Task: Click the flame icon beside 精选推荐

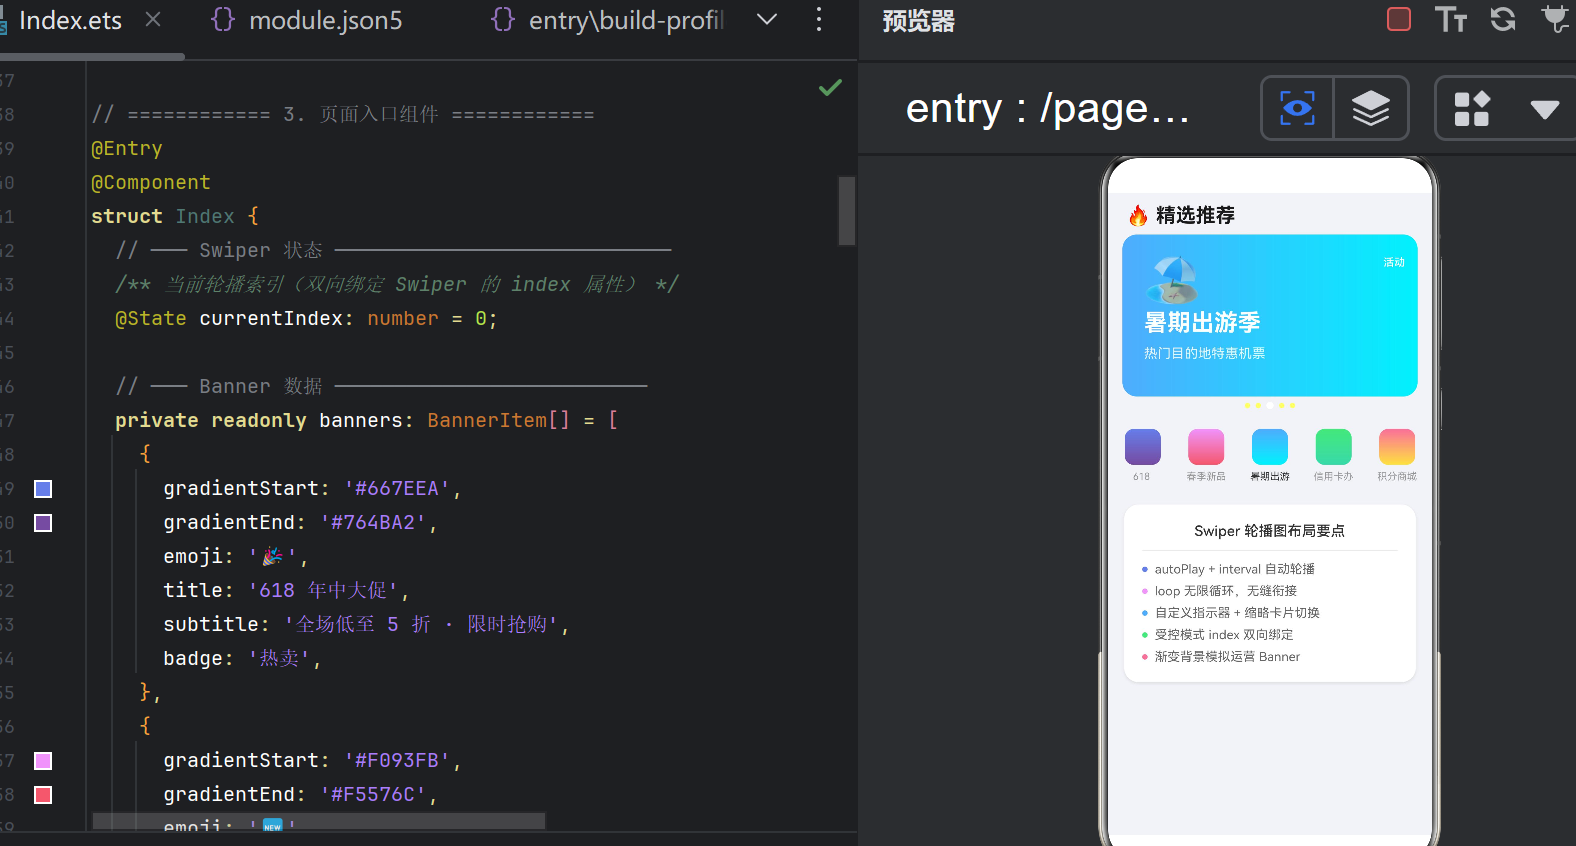Action: pos(1138,215)
